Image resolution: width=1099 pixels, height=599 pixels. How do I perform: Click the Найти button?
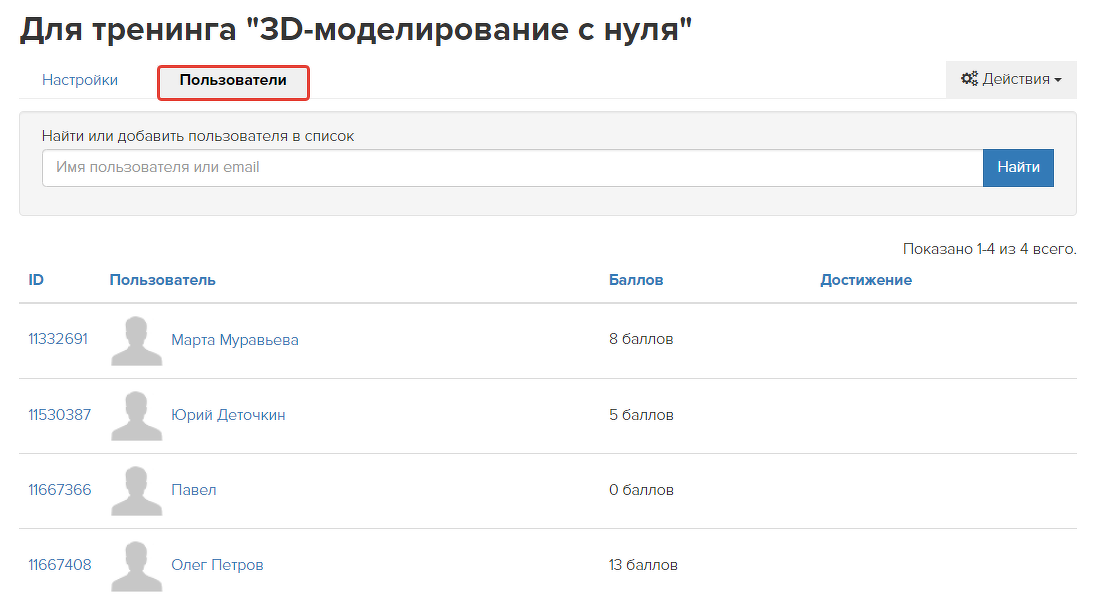pos(1018,167)
